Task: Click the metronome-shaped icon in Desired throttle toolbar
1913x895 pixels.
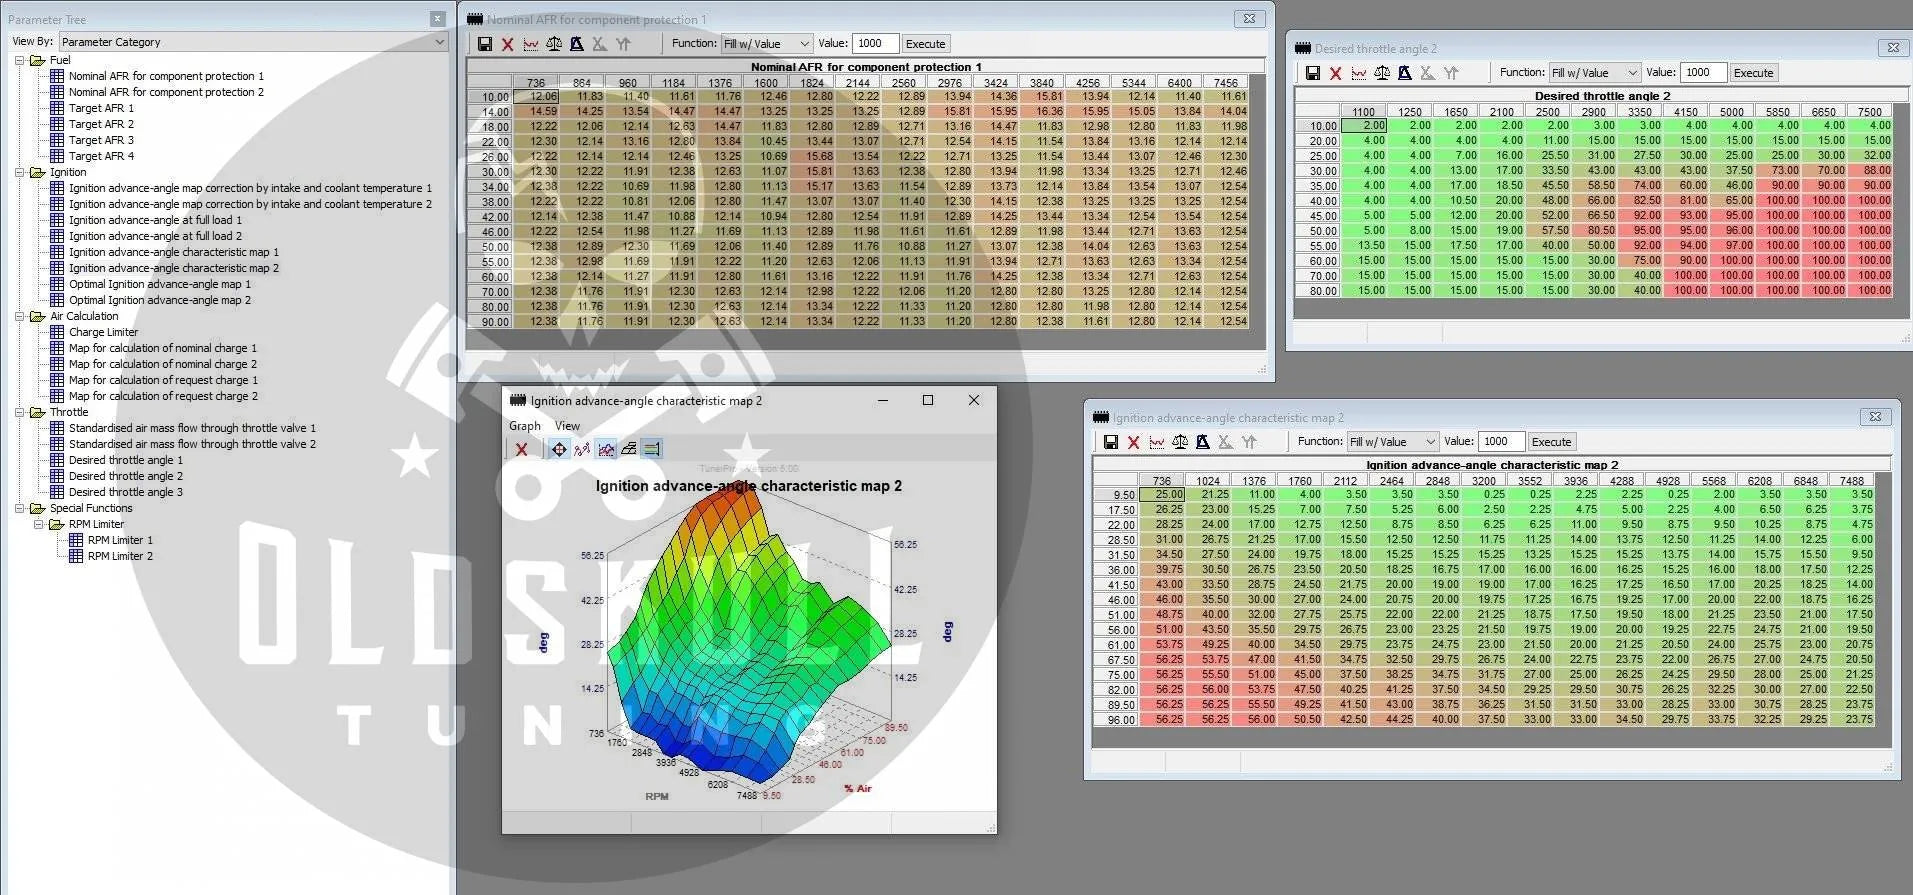Action: pyautogui.click(x=1405, y=73)
